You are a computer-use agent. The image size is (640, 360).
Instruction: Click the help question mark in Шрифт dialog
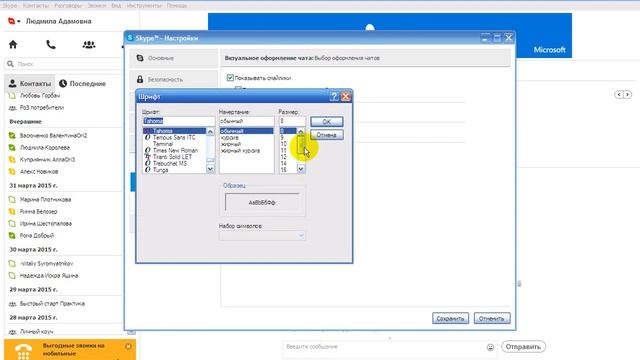point(334,96)
